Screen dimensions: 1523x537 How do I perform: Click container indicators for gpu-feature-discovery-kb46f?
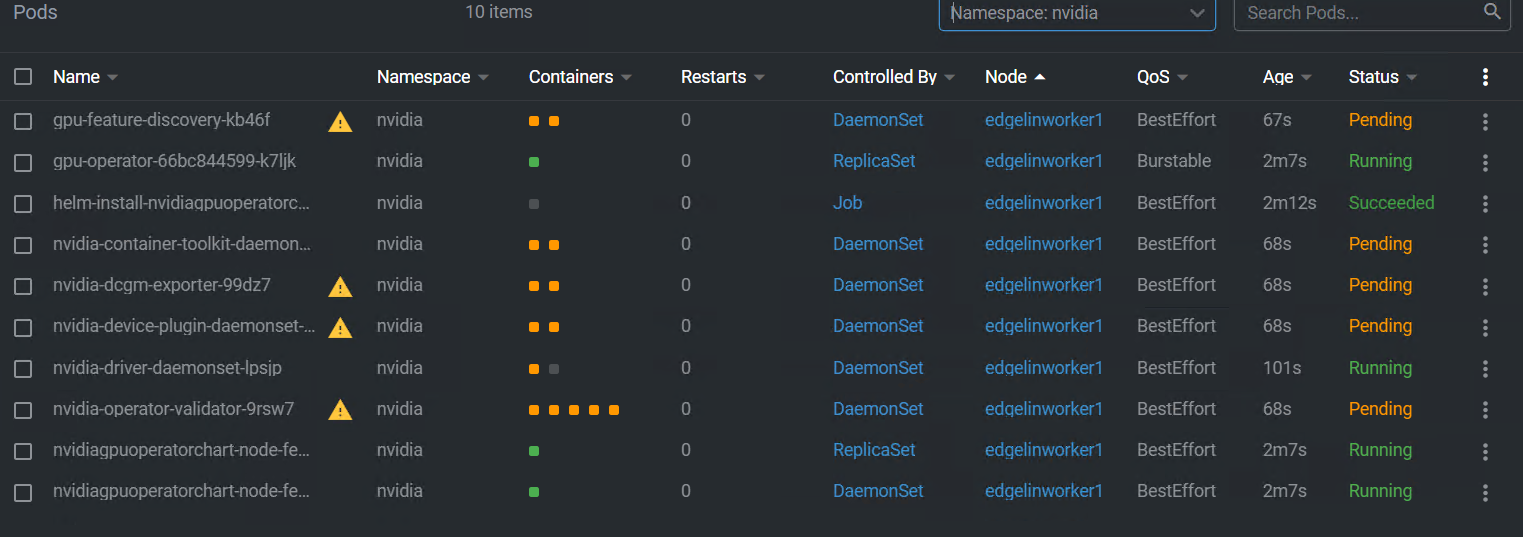[x=544, y=121]
